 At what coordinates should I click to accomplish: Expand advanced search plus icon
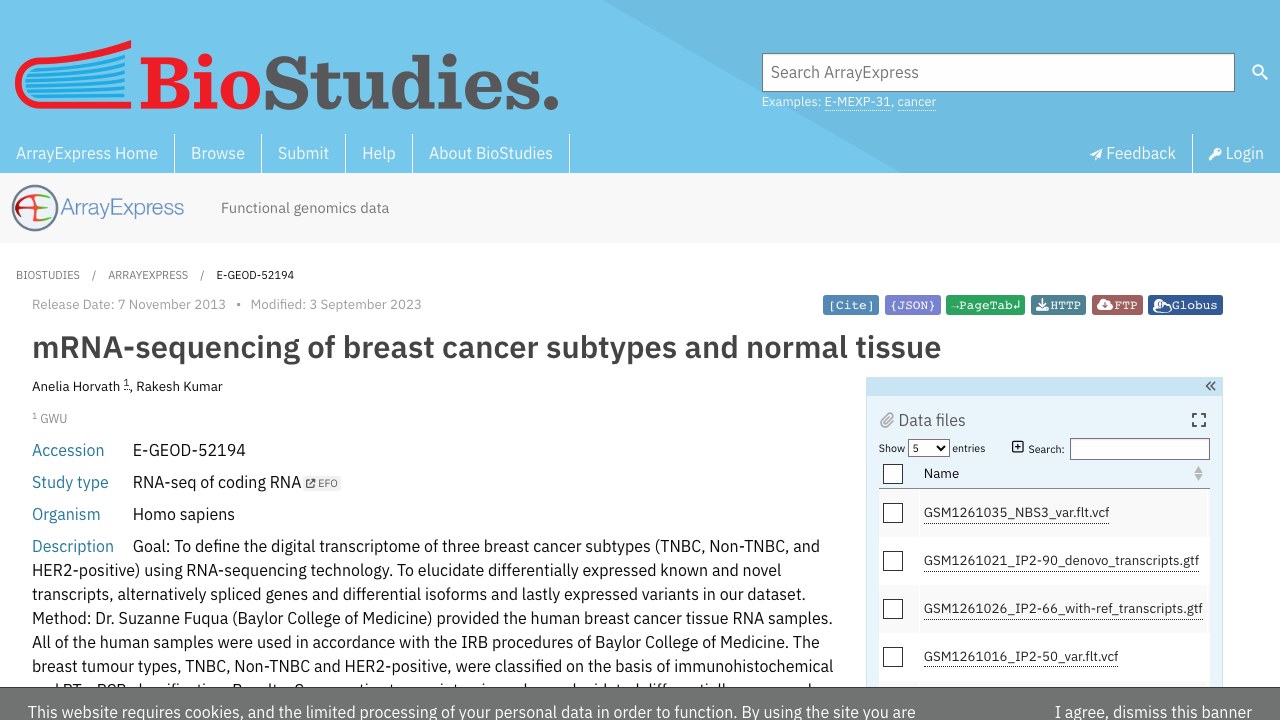(1018, 447)
